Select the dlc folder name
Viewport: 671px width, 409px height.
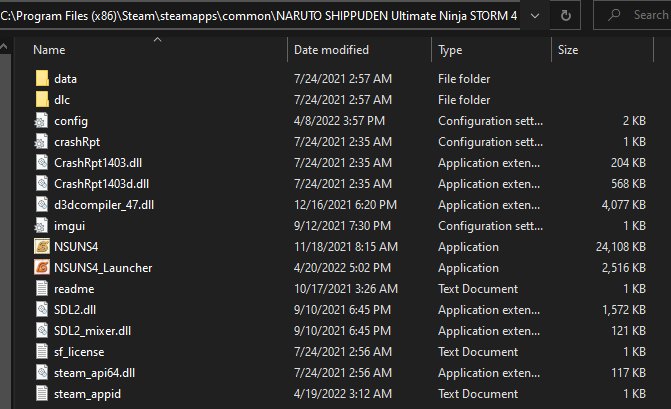click(62, 100)
